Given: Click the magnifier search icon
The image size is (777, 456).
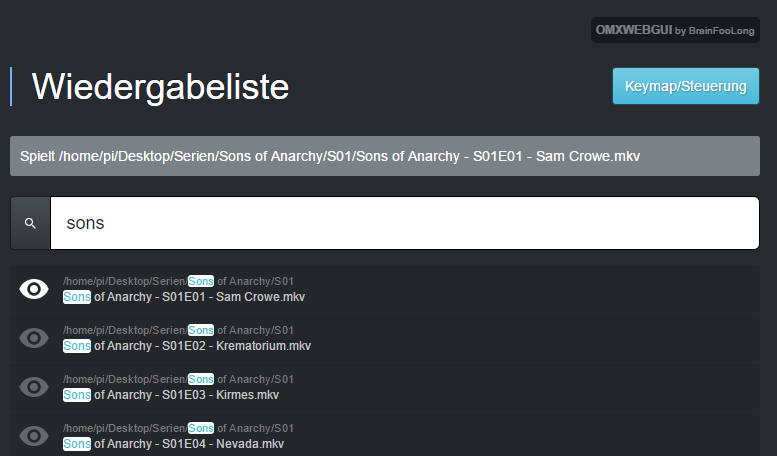Looking at the screenshot, I should [x=30, y=223].
